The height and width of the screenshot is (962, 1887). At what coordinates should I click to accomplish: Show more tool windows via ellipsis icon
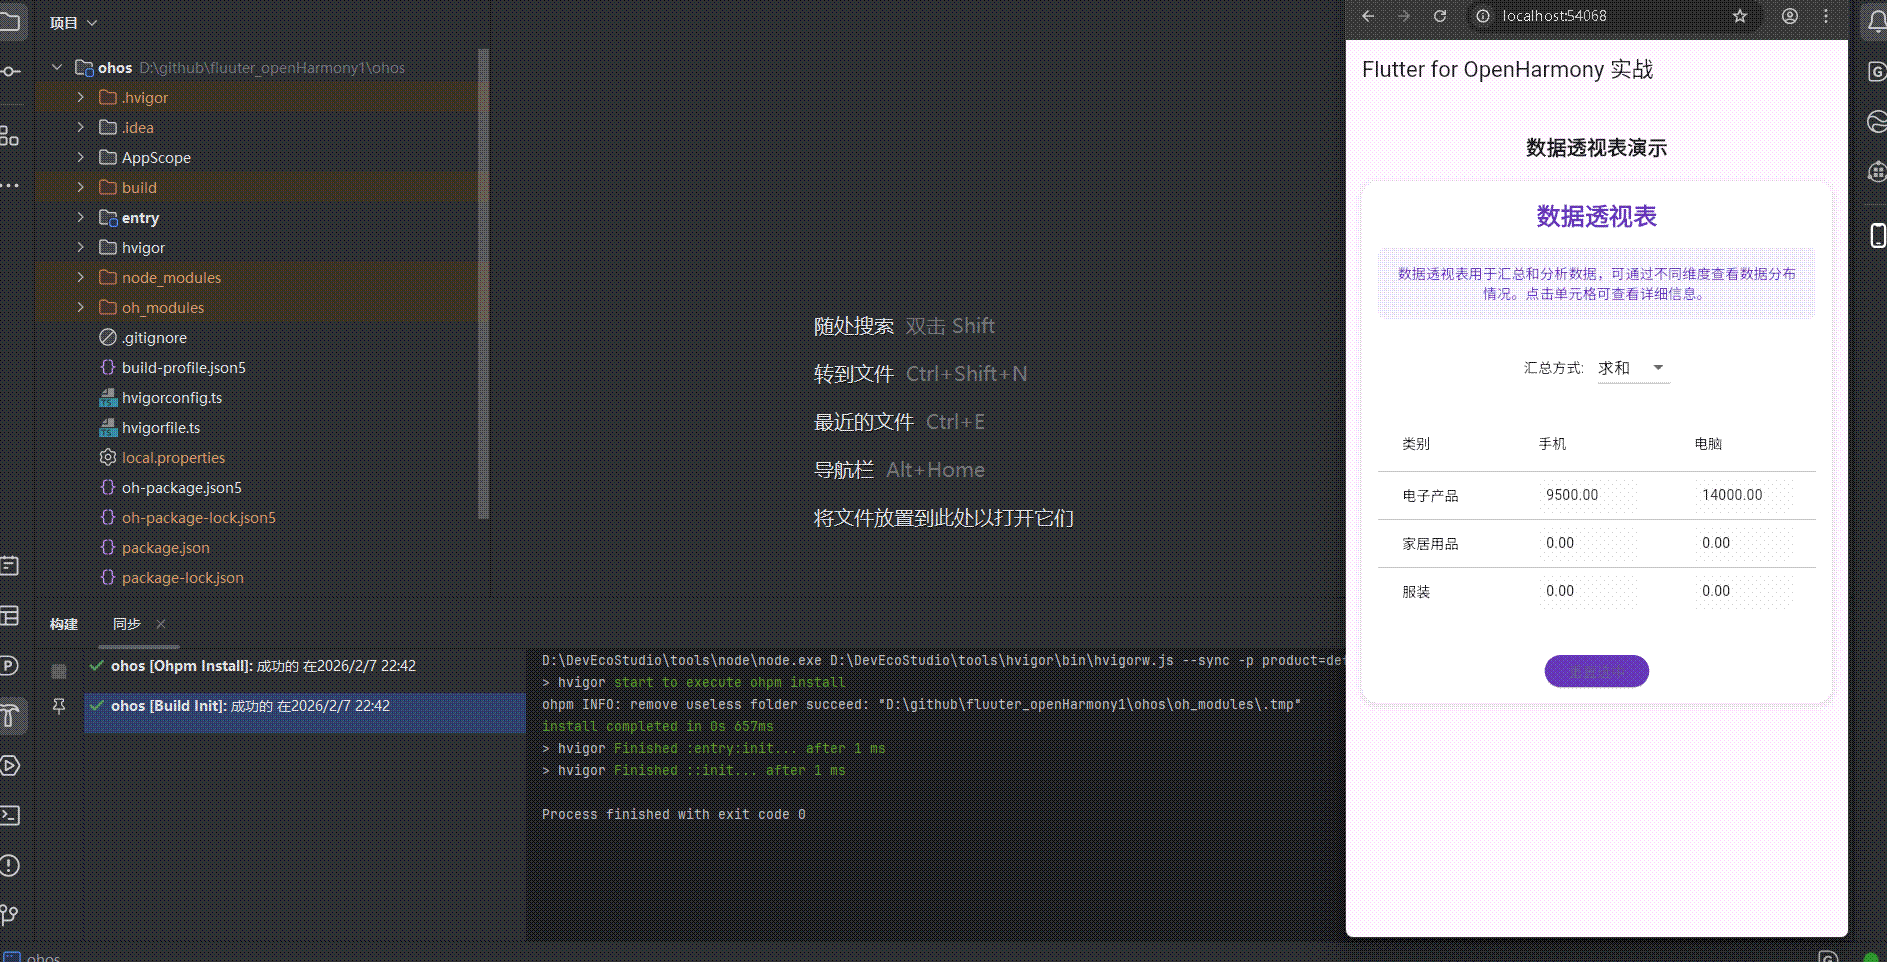tap(9, 185)
